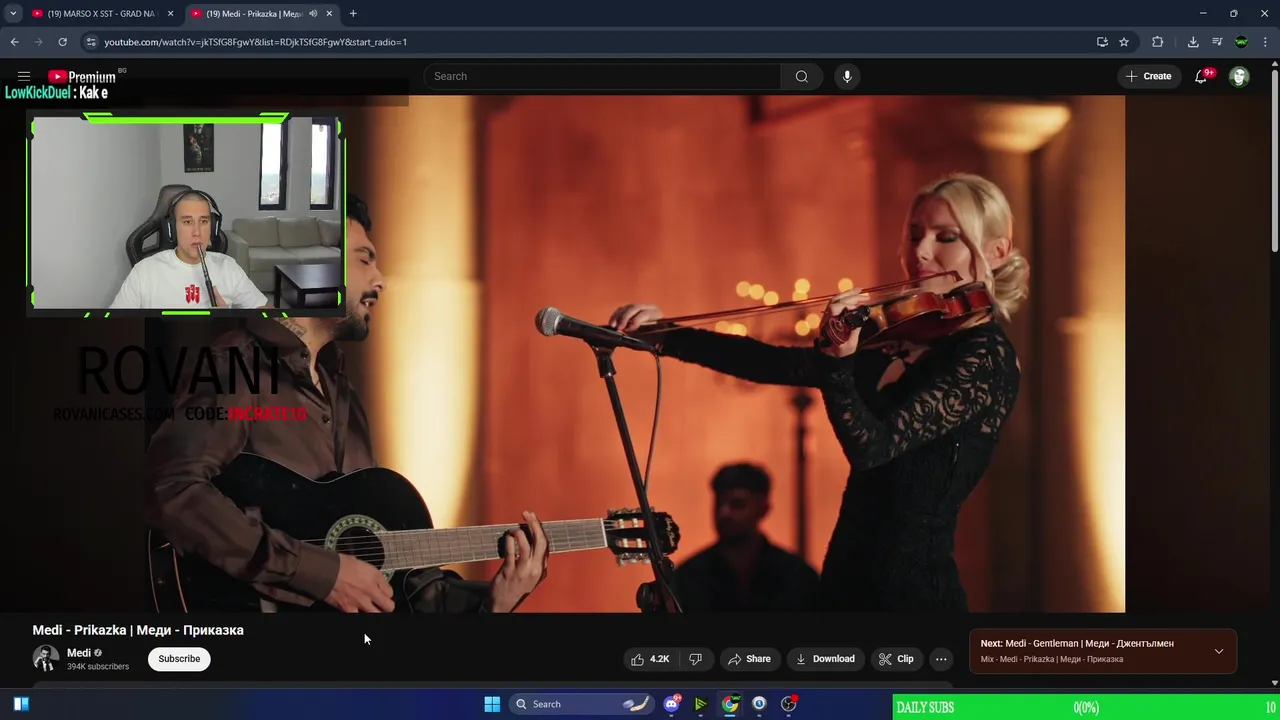
Task: Download the video
Action: [825, 659]
